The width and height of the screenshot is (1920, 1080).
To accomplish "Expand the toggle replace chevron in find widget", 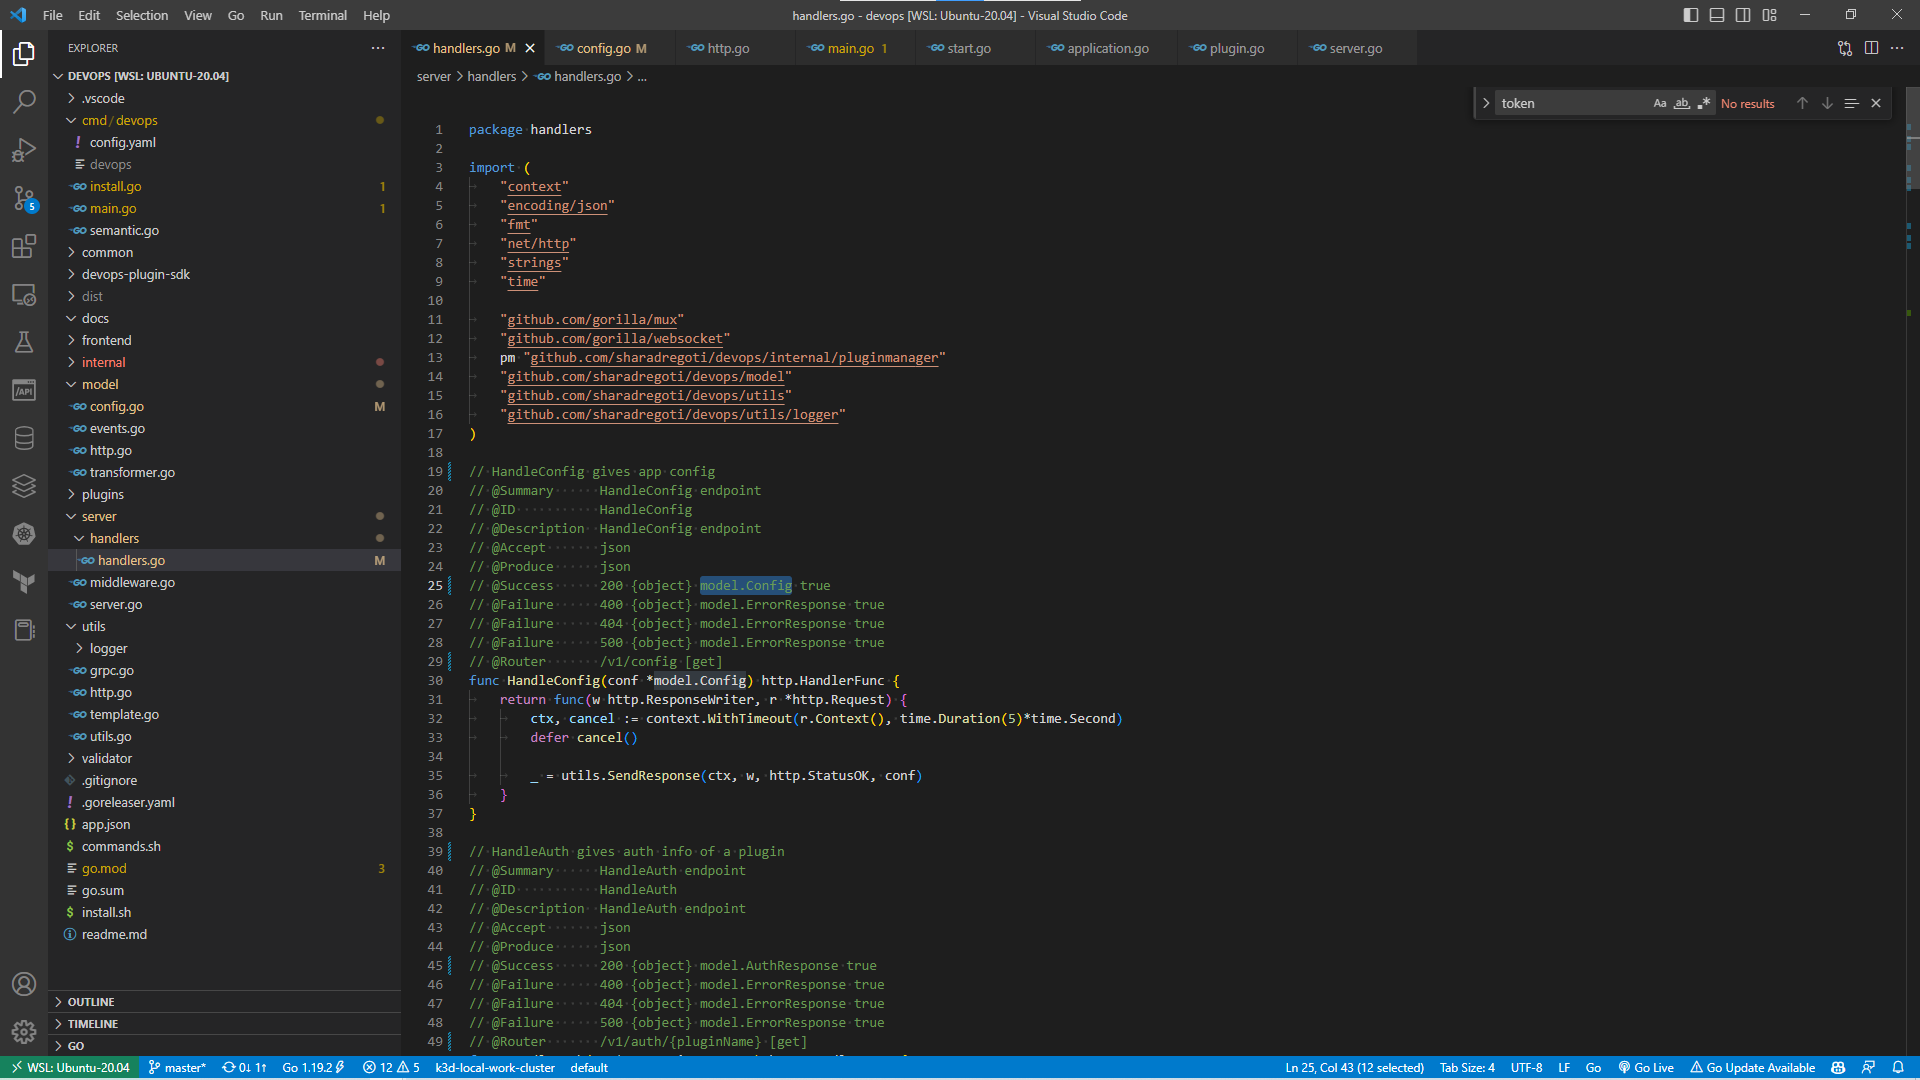I will pos(1487,102).
